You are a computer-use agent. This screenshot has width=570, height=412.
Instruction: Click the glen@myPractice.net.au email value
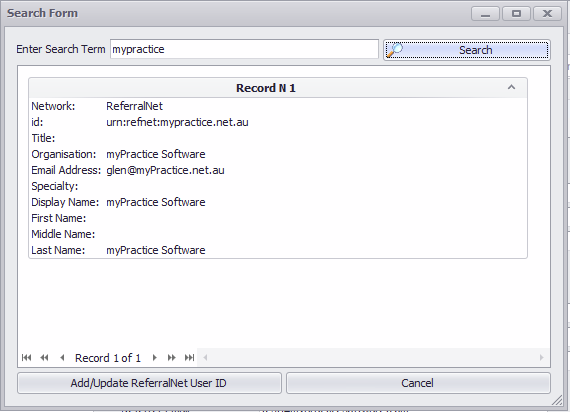tap(165, 170)
